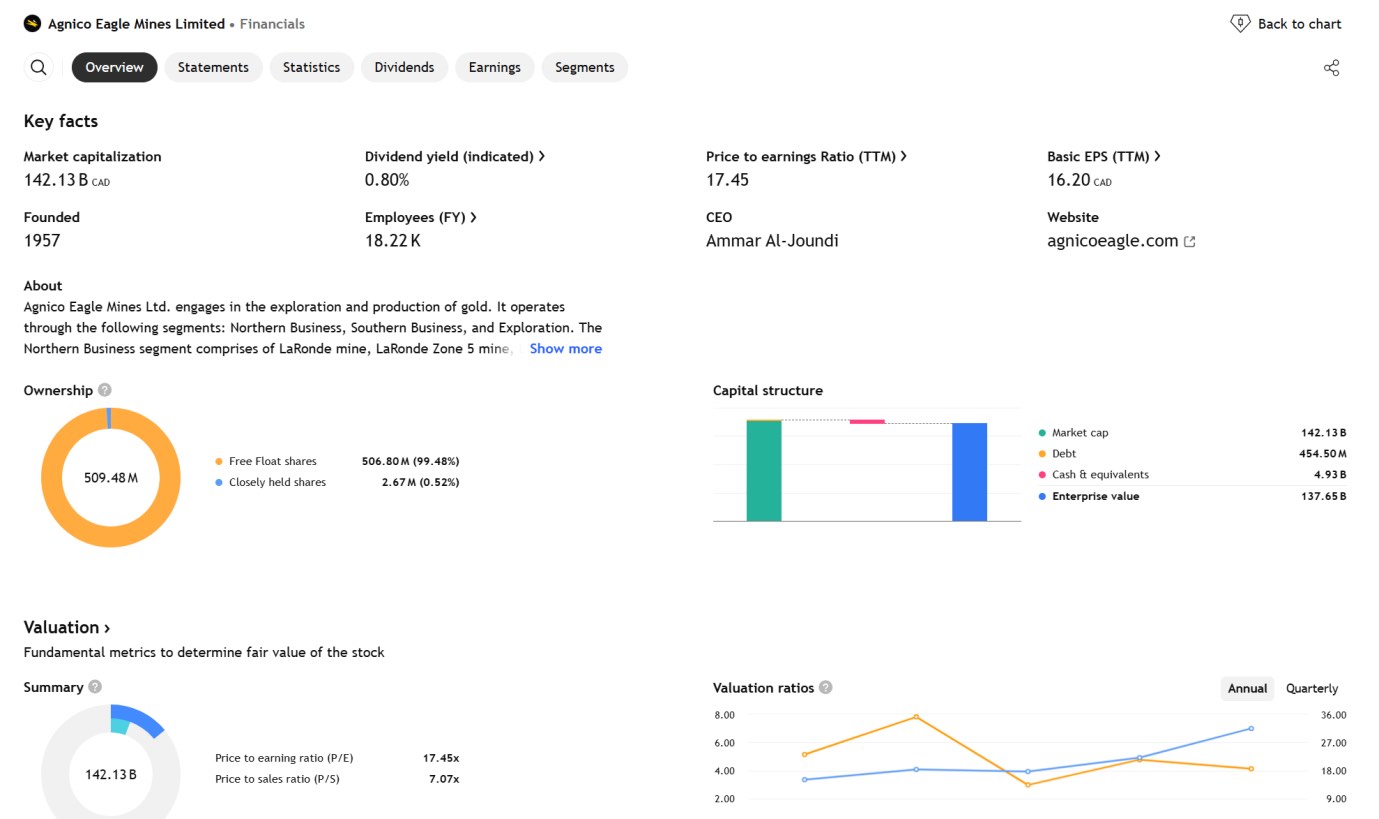
Task: Click the last blue point in Valuation ratios
Action: (1251, 729)
